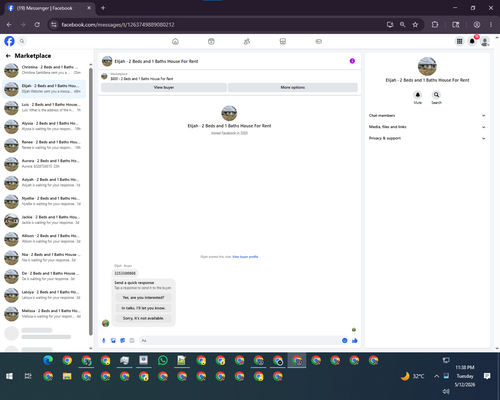Open the Aurora conversation

(44, 163)
